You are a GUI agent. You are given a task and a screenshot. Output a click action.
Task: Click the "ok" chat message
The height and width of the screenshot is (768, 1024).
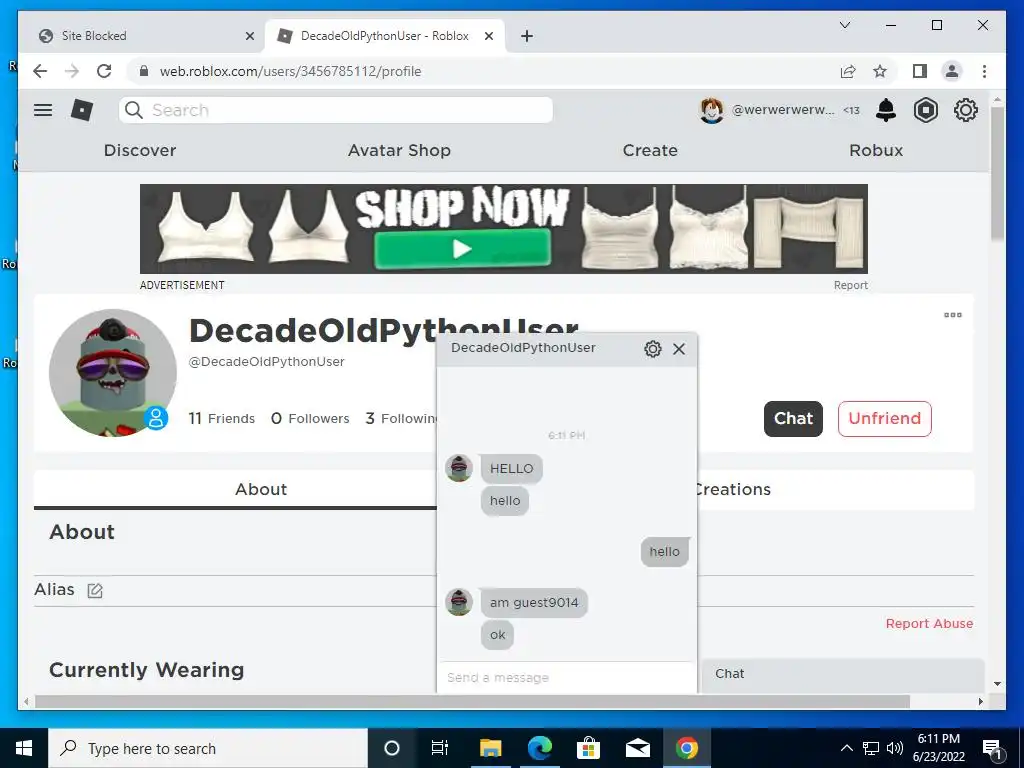498,635
